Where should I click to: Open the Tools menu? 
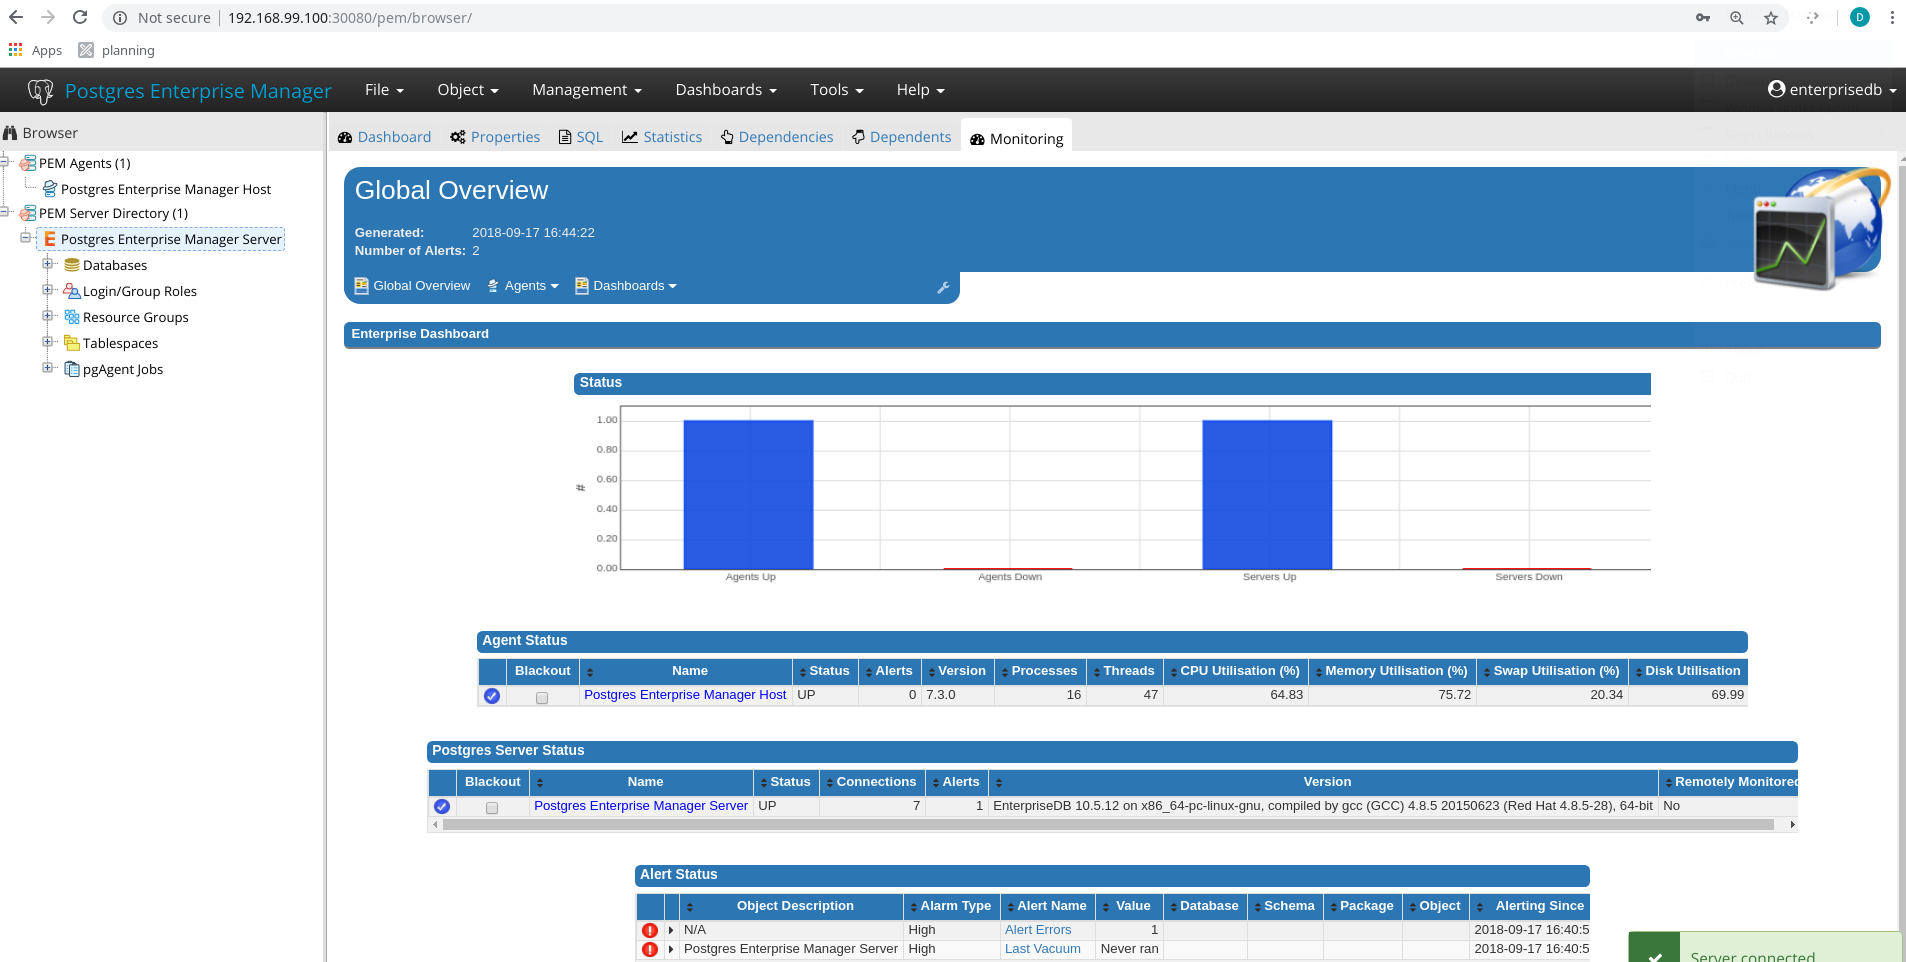837,90
